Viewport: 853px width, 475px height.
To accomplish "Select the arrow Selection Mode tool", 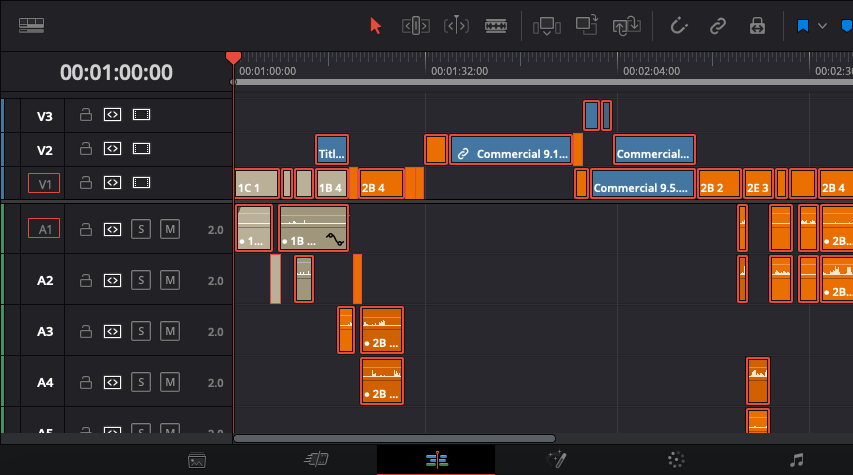I will point(375,26).
